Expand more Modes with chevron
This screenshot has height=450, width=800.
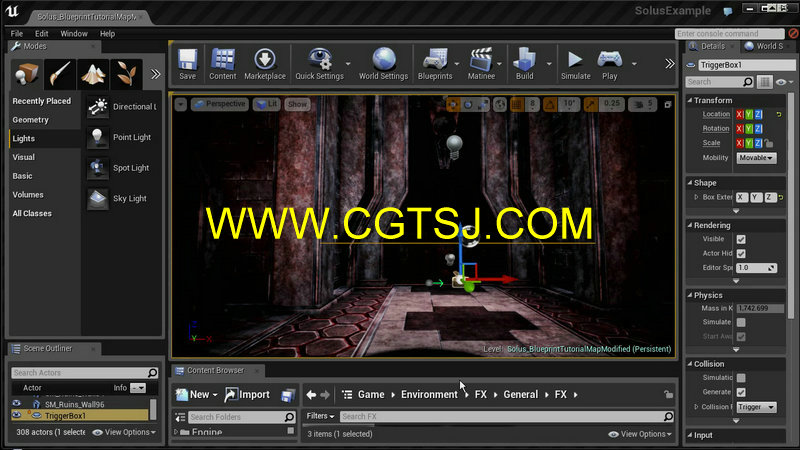tap(155, 74)
